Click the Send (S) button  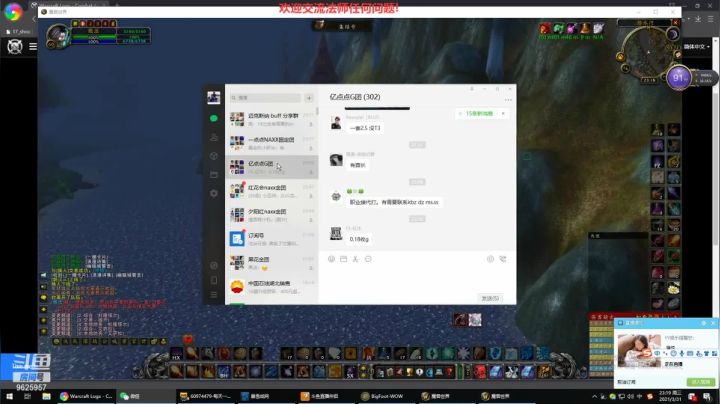[490, 298]
